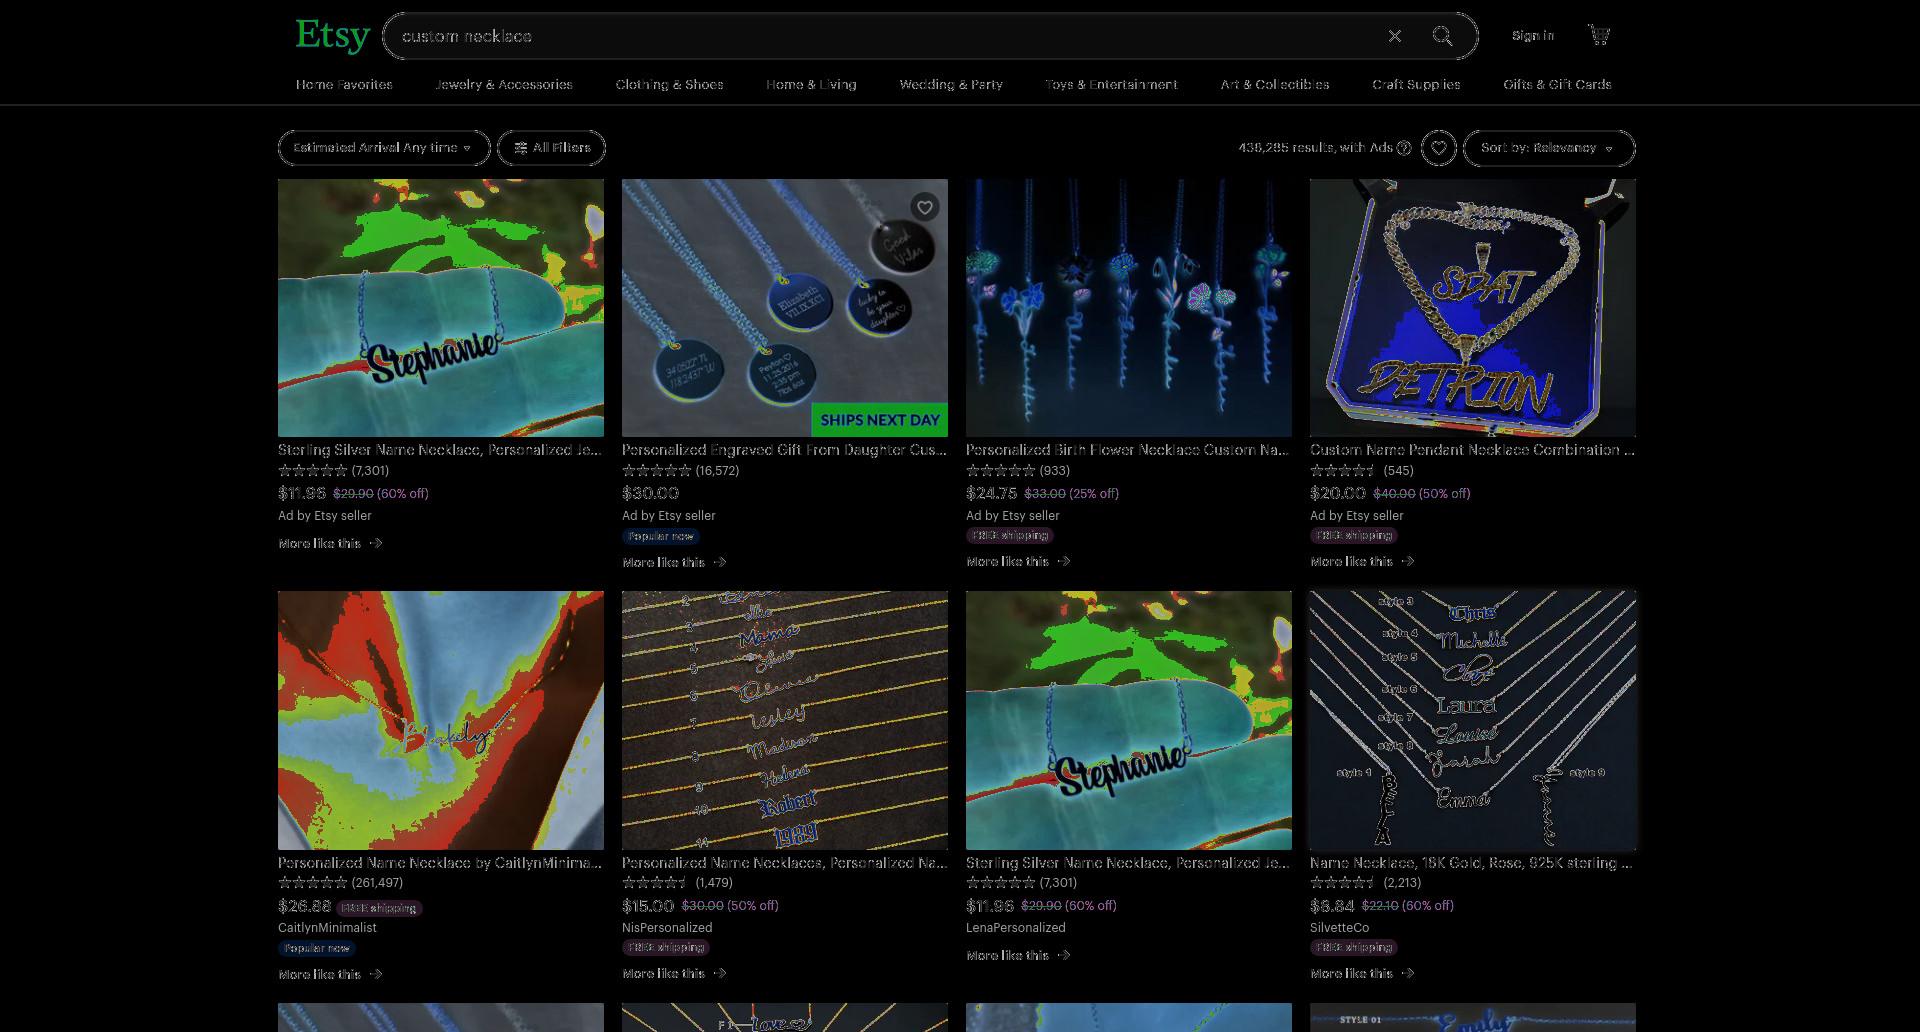1920x1032 pixels.
Task: Click the SilvetteCo shop name
Action: (x=1339, y=928)
